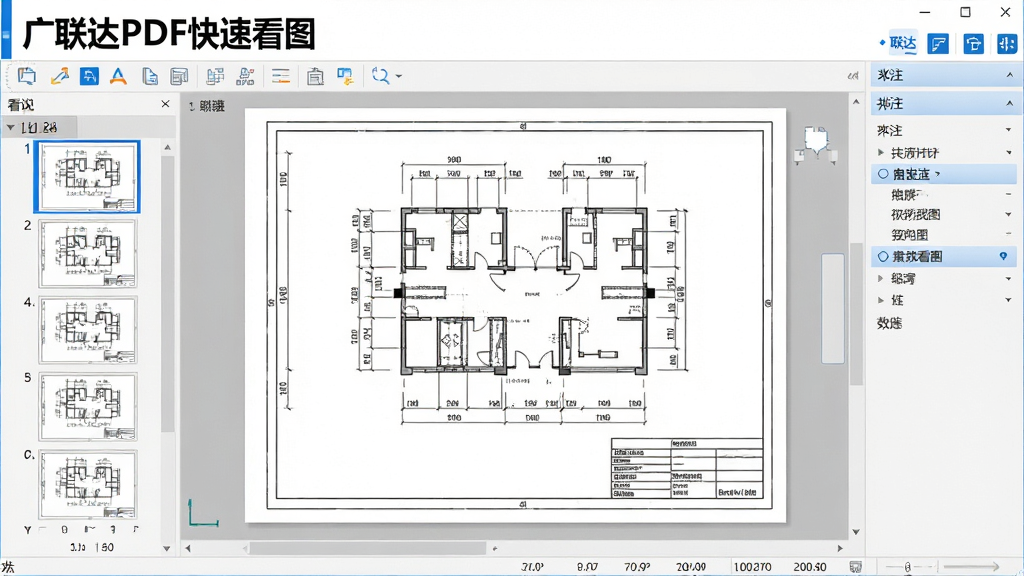Click small gray icon at toolbar's far right

(853, 76)
